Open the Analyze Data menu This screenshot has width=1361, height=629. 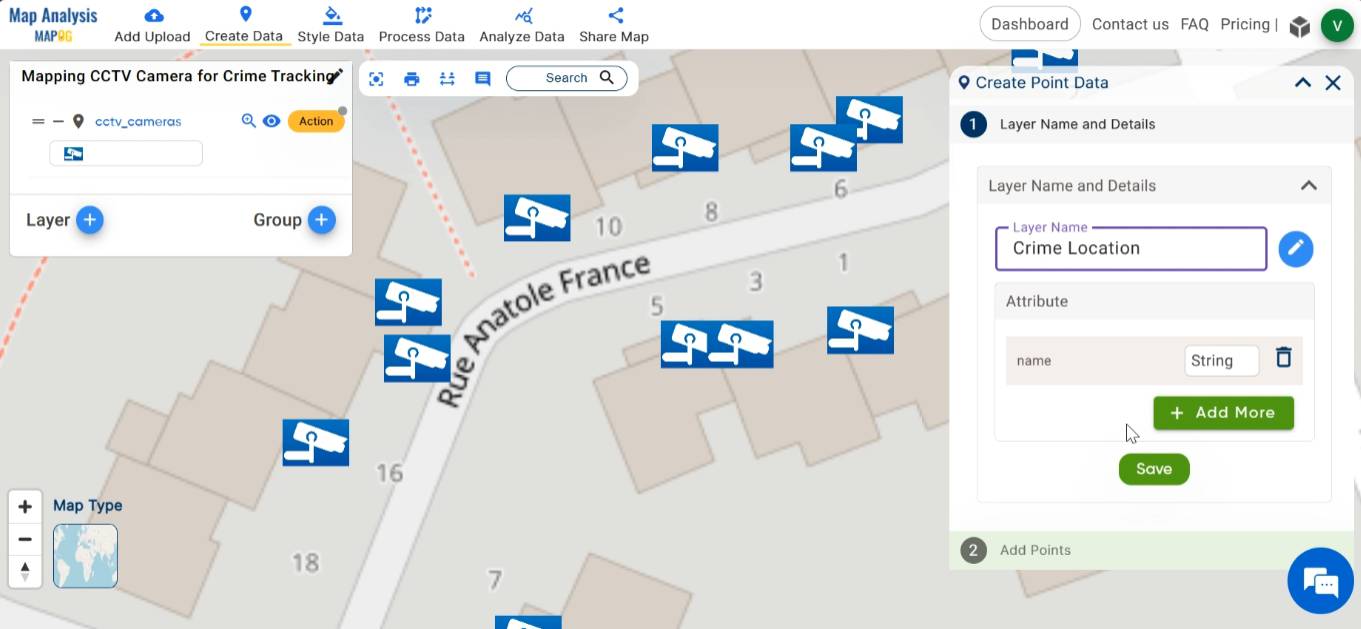(x=522, y=25)
